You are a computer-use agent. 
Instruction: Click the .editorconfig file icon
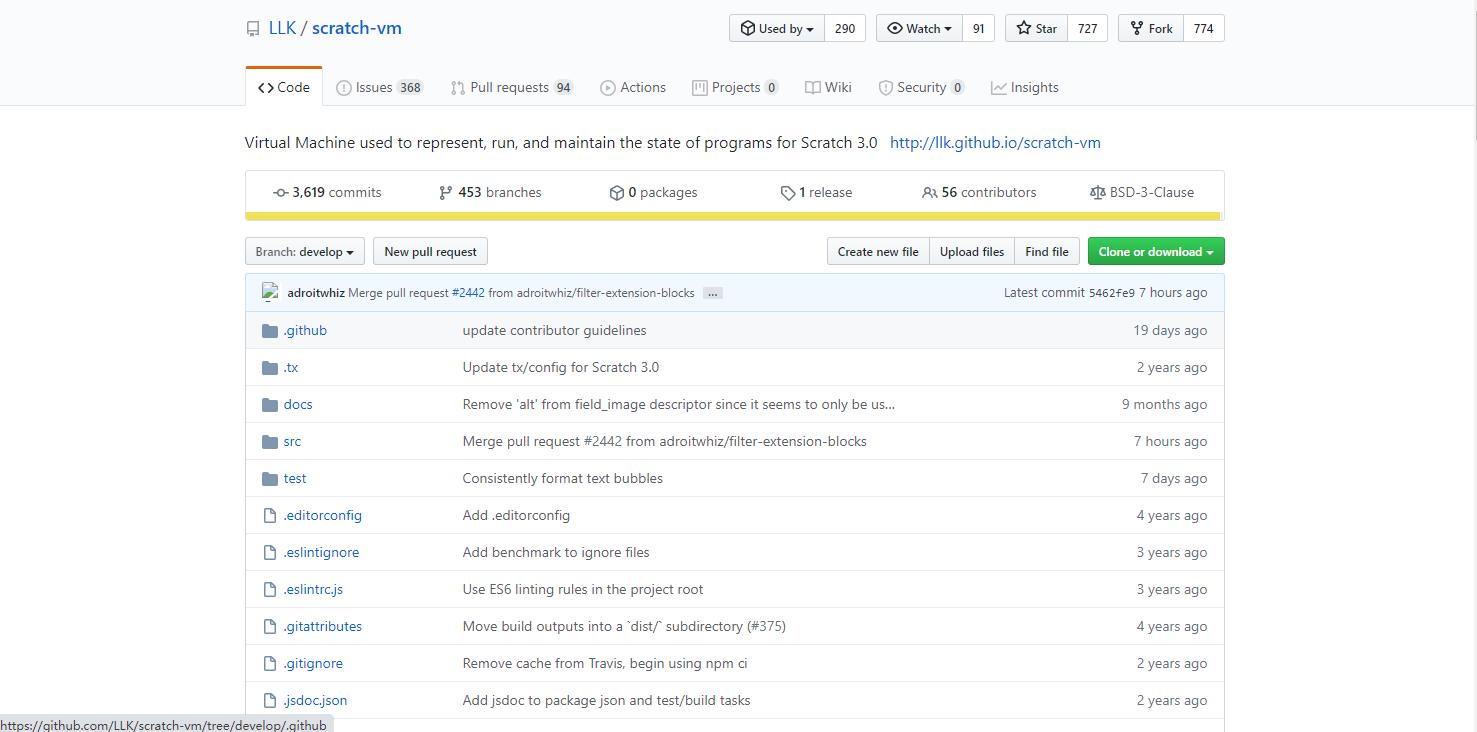pos(269,516)
